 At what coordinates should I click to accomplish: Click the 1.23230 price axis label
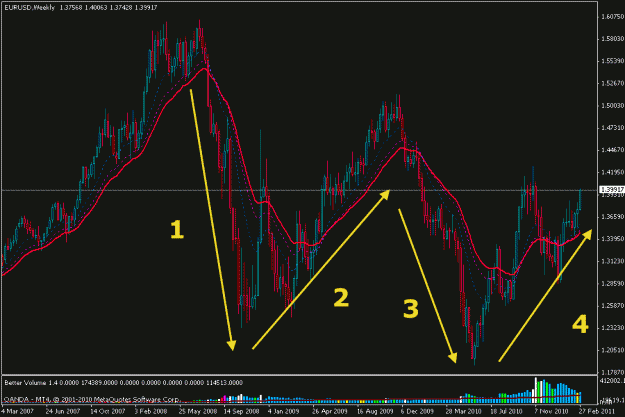[612, 328]
